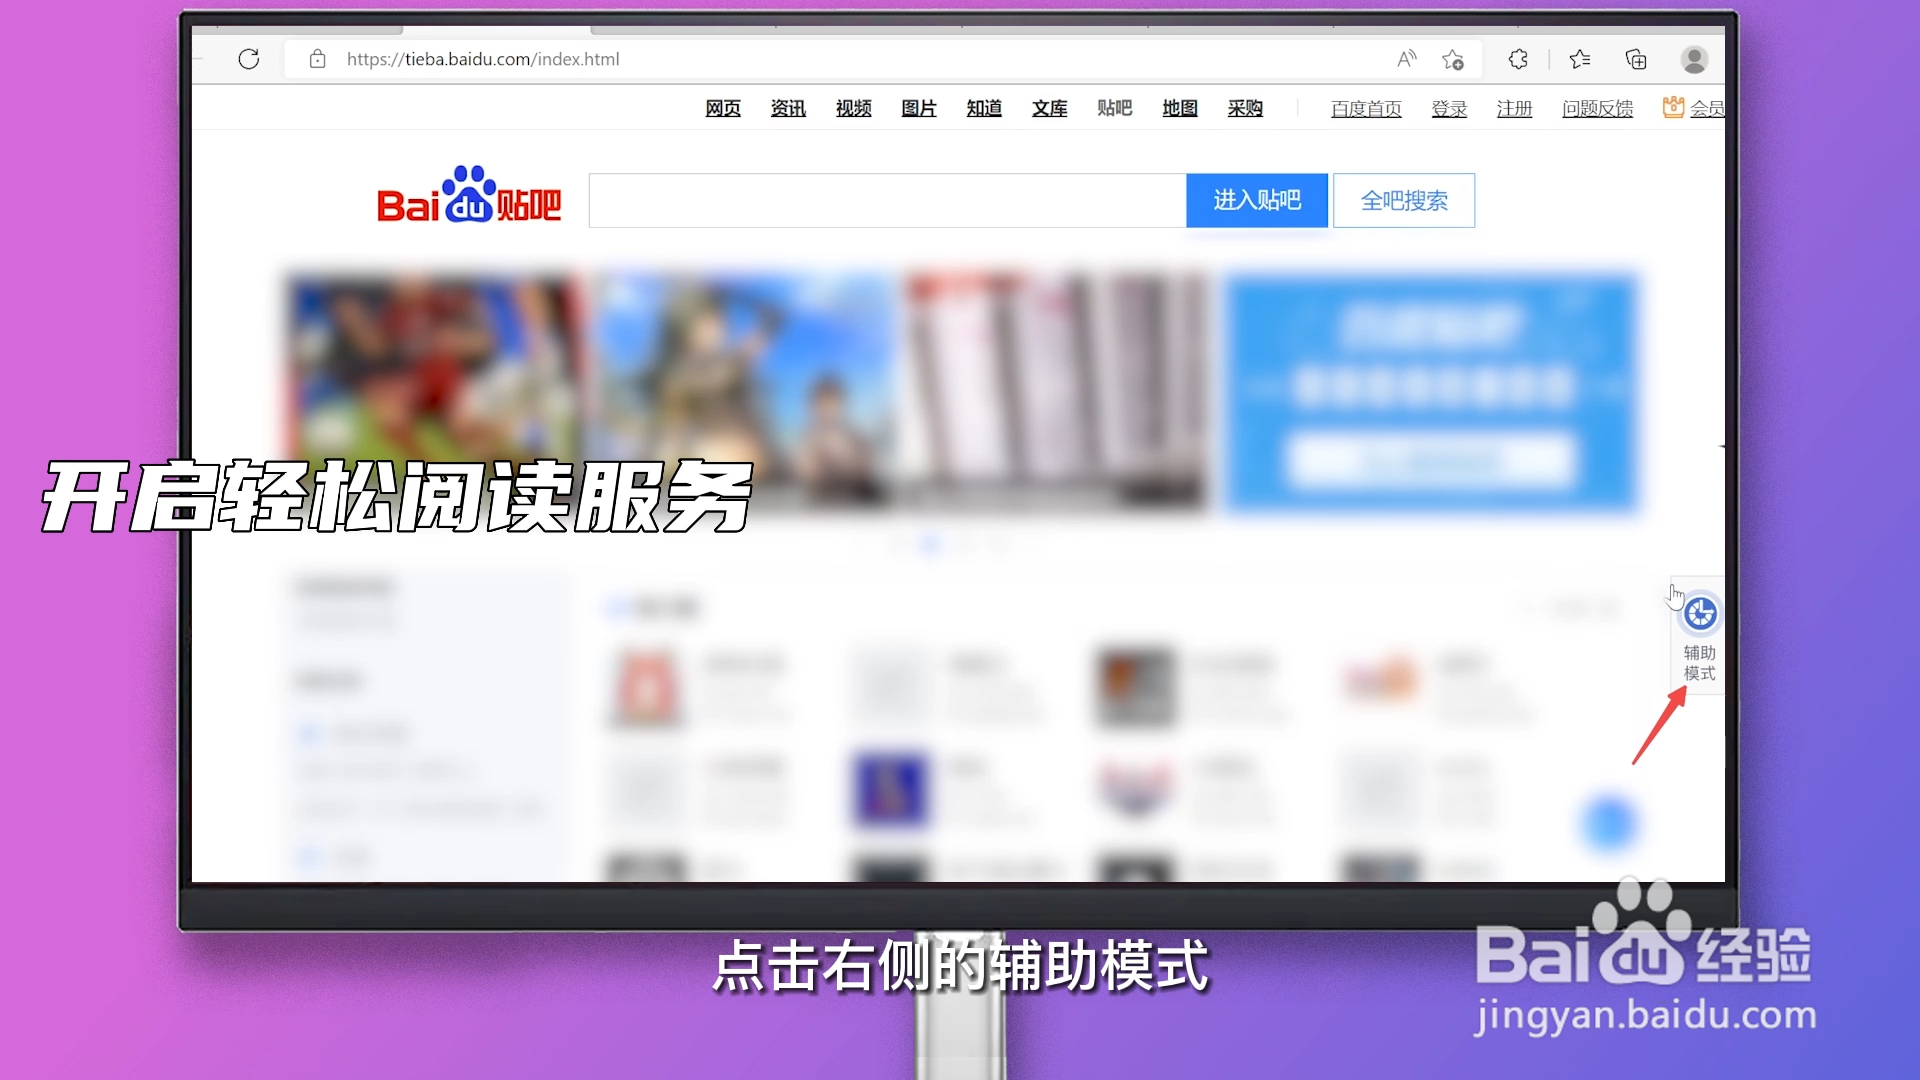Image resolution: width=1920 pixels, height=1080 pixels.
Task: Open the 文库 navigation link
Action: [1049, 108]
